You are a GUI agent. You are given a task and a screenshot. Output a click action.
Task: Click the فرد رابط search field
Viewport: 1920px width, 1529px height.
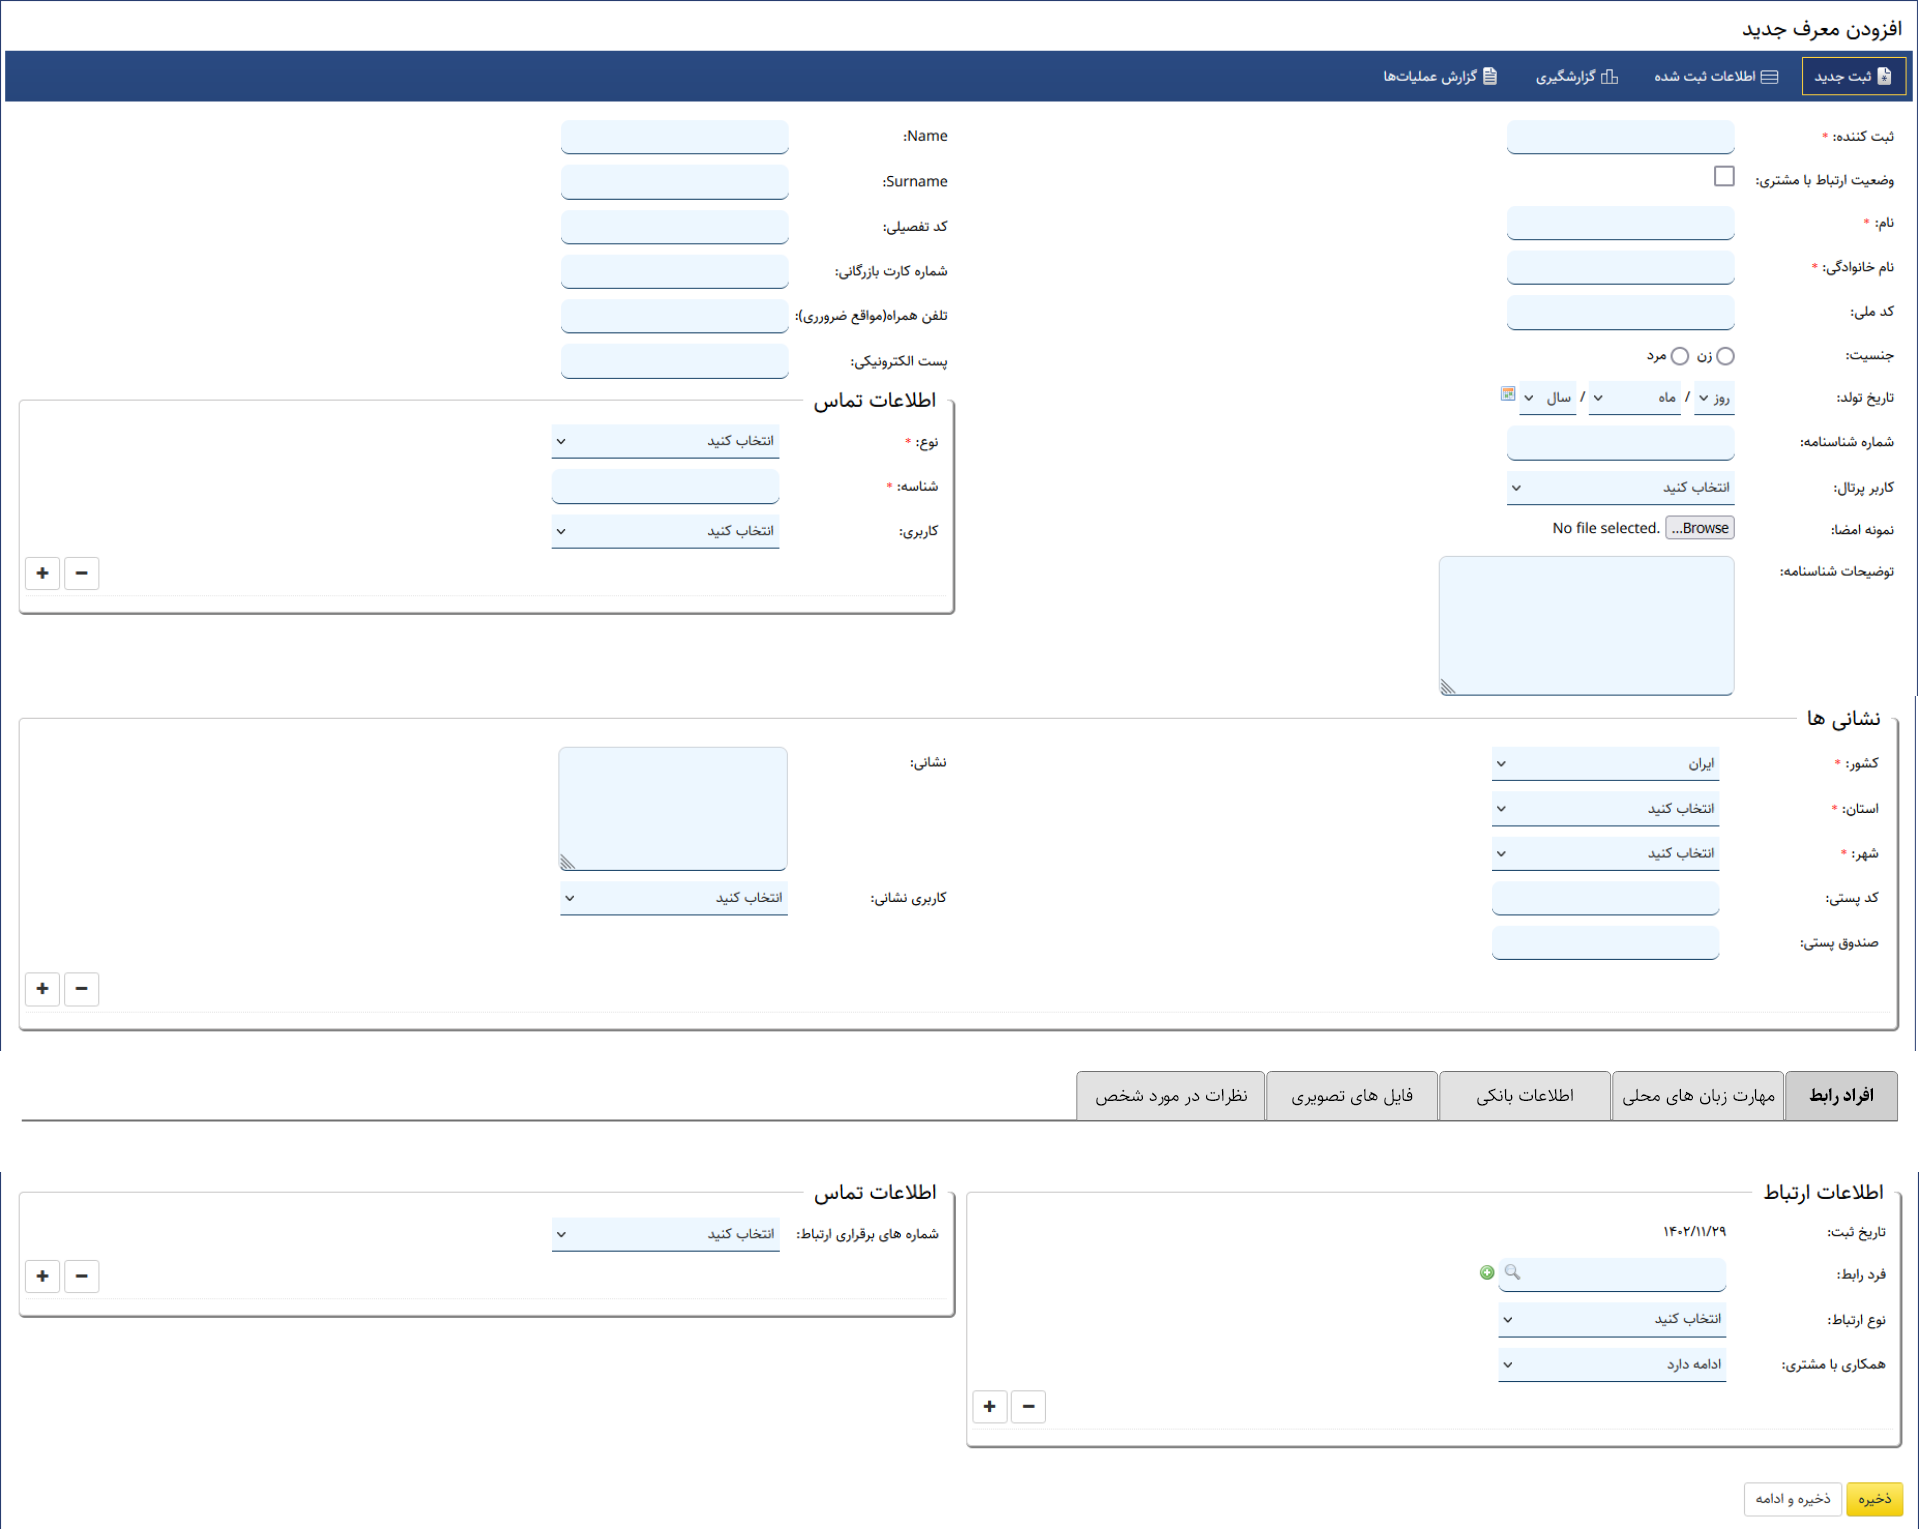1612,1274
